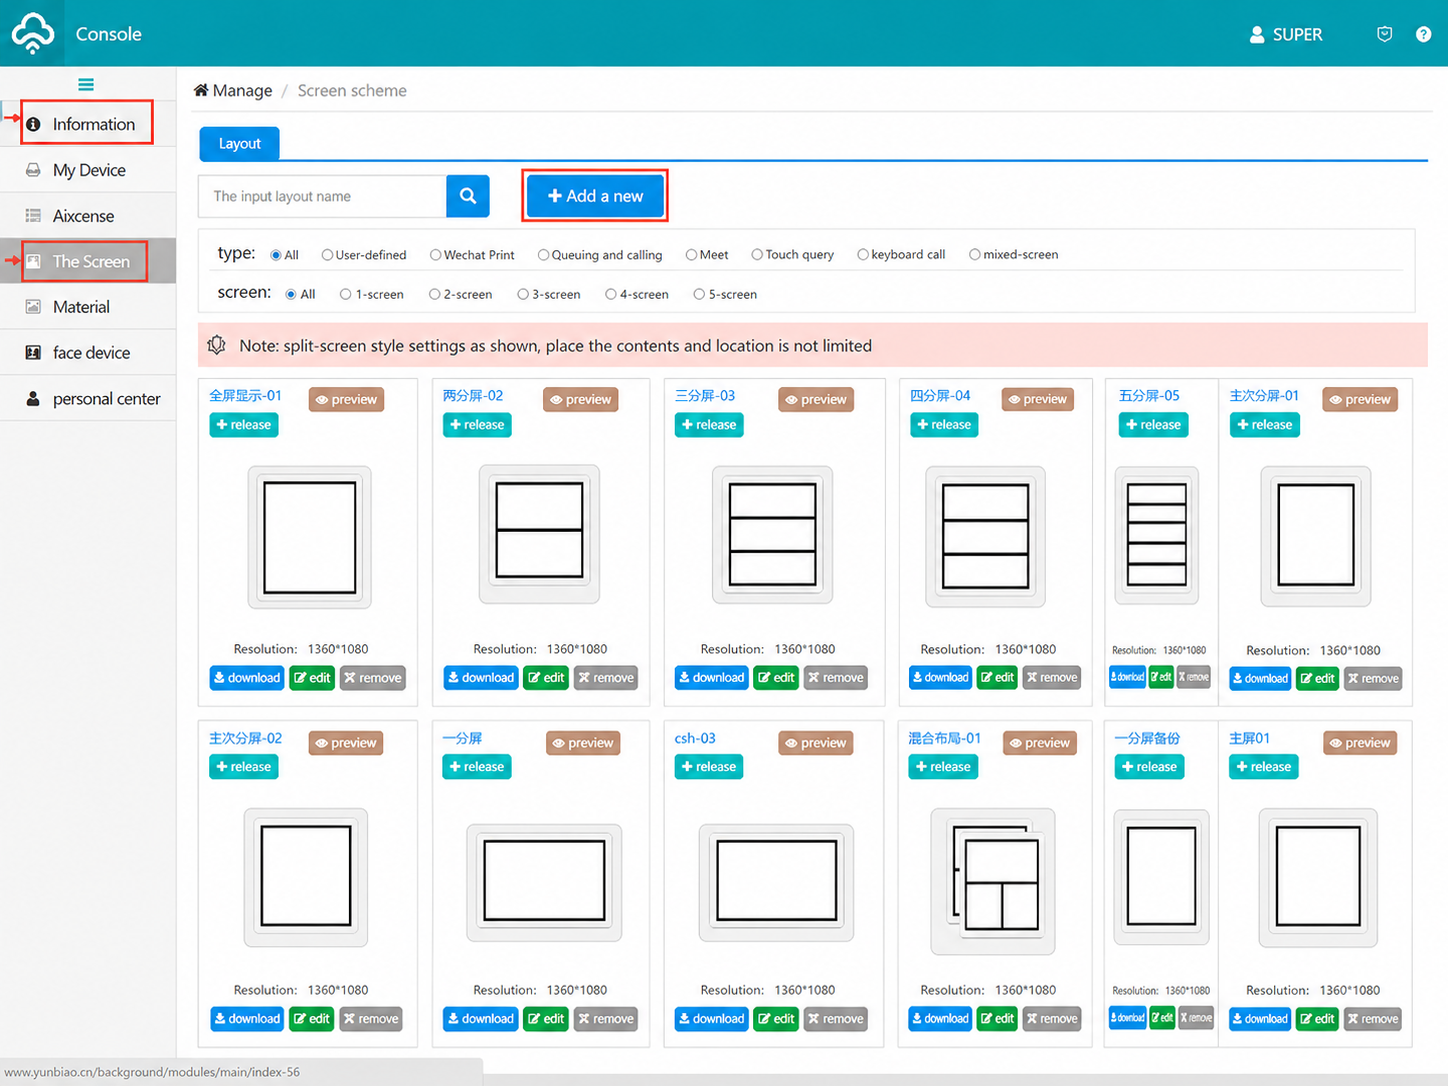Open the csh-03 layout title link
This screenshot has height=1086, width=1448.
(x=695, y=739)
